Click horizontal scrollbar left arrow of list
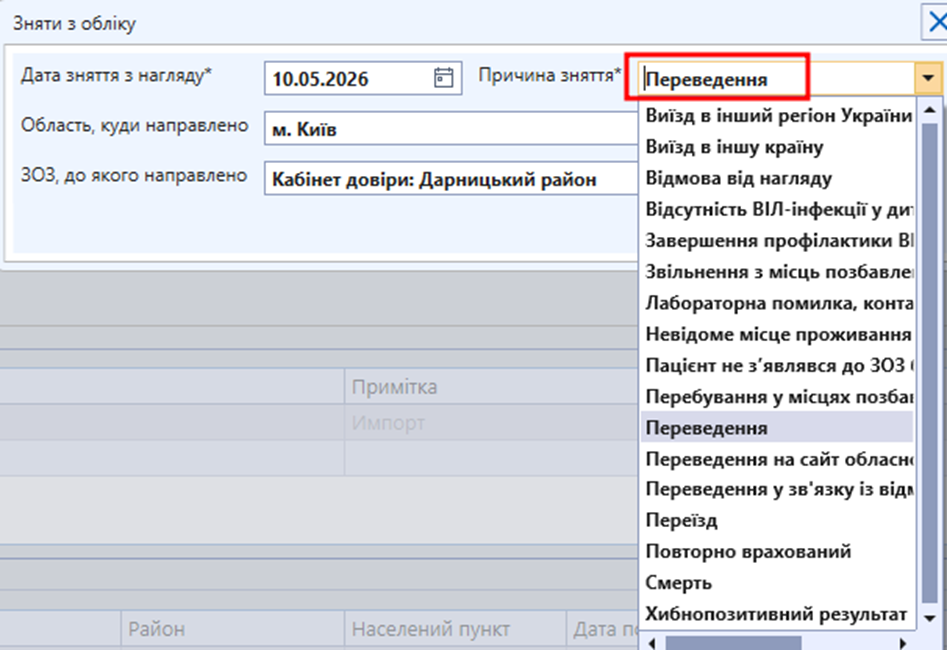 (652, 643)
